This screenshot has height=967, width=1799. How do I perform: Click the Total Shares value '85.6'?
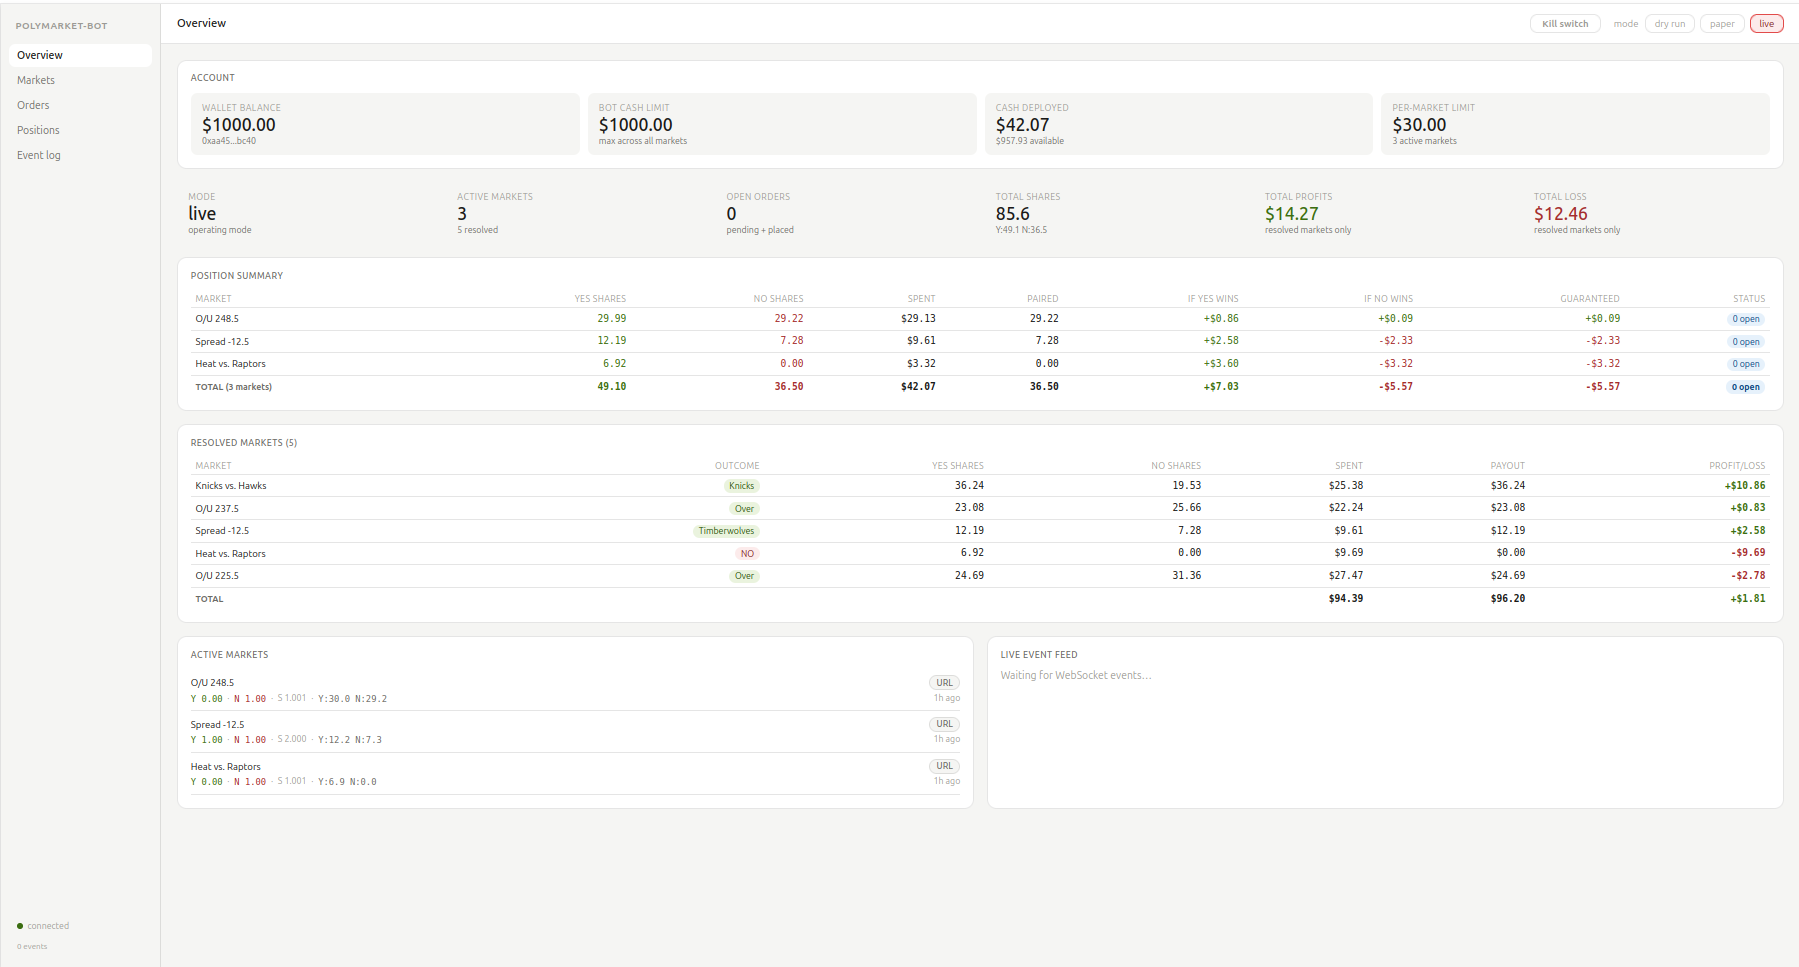pos(1012,214)
